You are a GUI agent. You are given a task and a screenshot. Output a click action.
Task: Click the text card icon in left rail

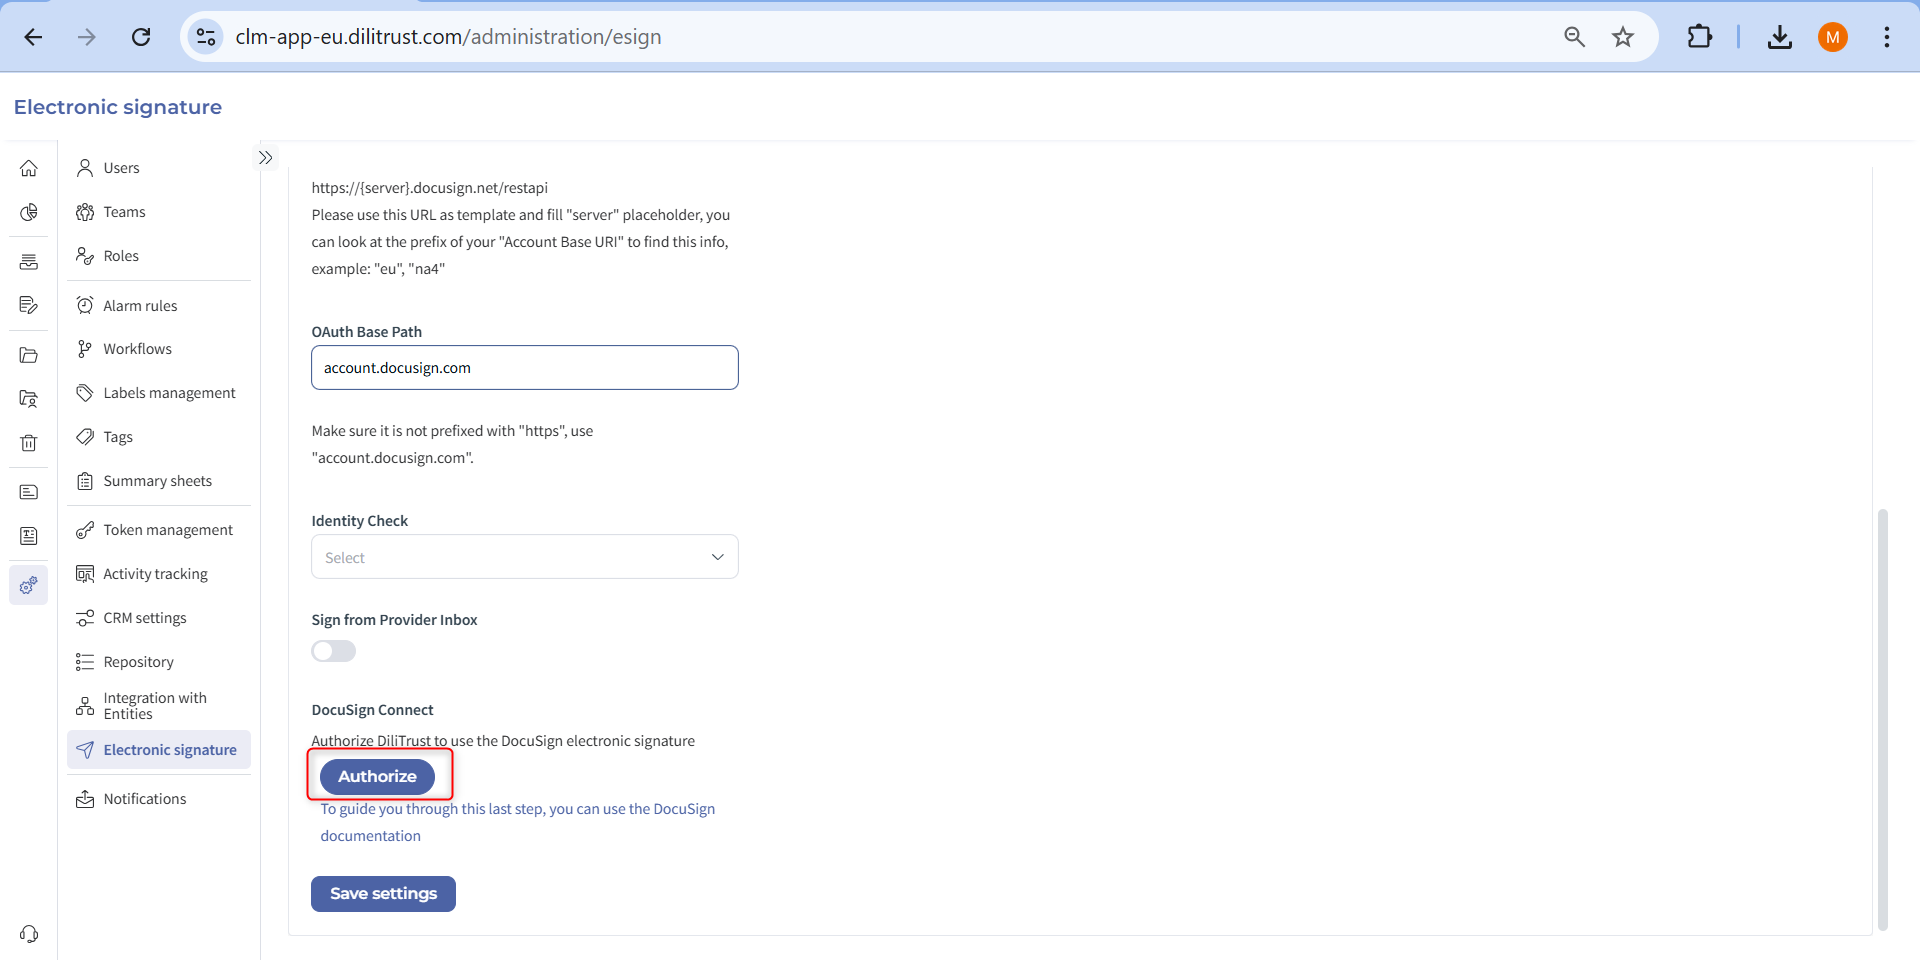click(29, 492)
